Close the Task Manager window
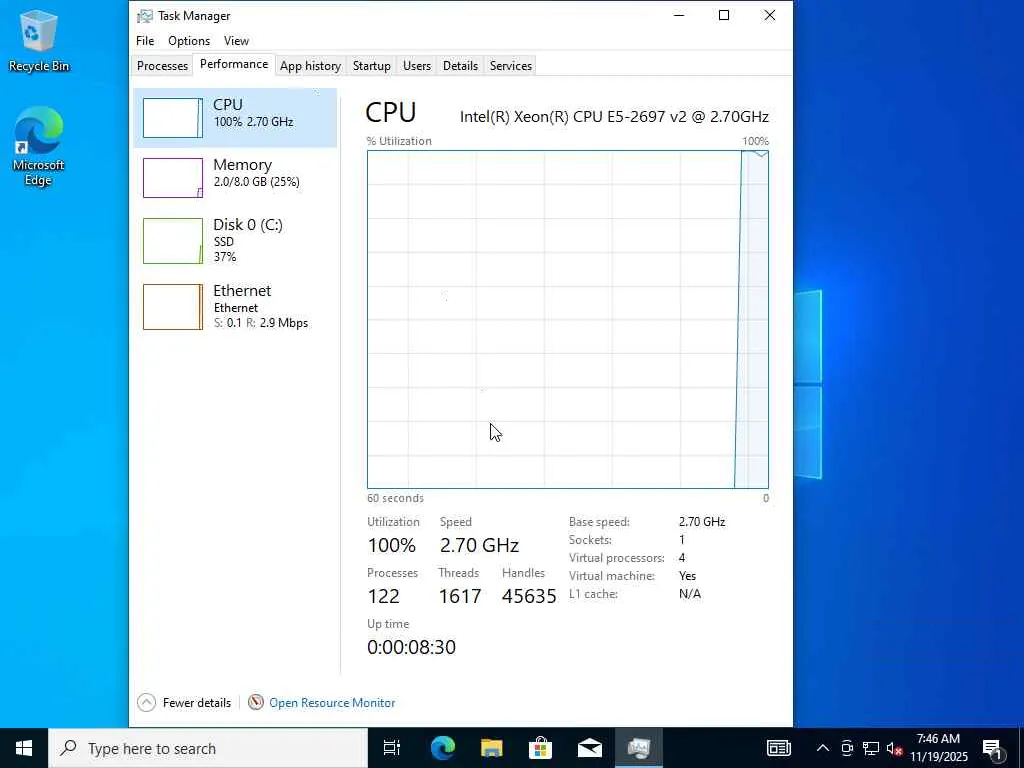The height and width of the screenshot is (768, 1024). 770,16
